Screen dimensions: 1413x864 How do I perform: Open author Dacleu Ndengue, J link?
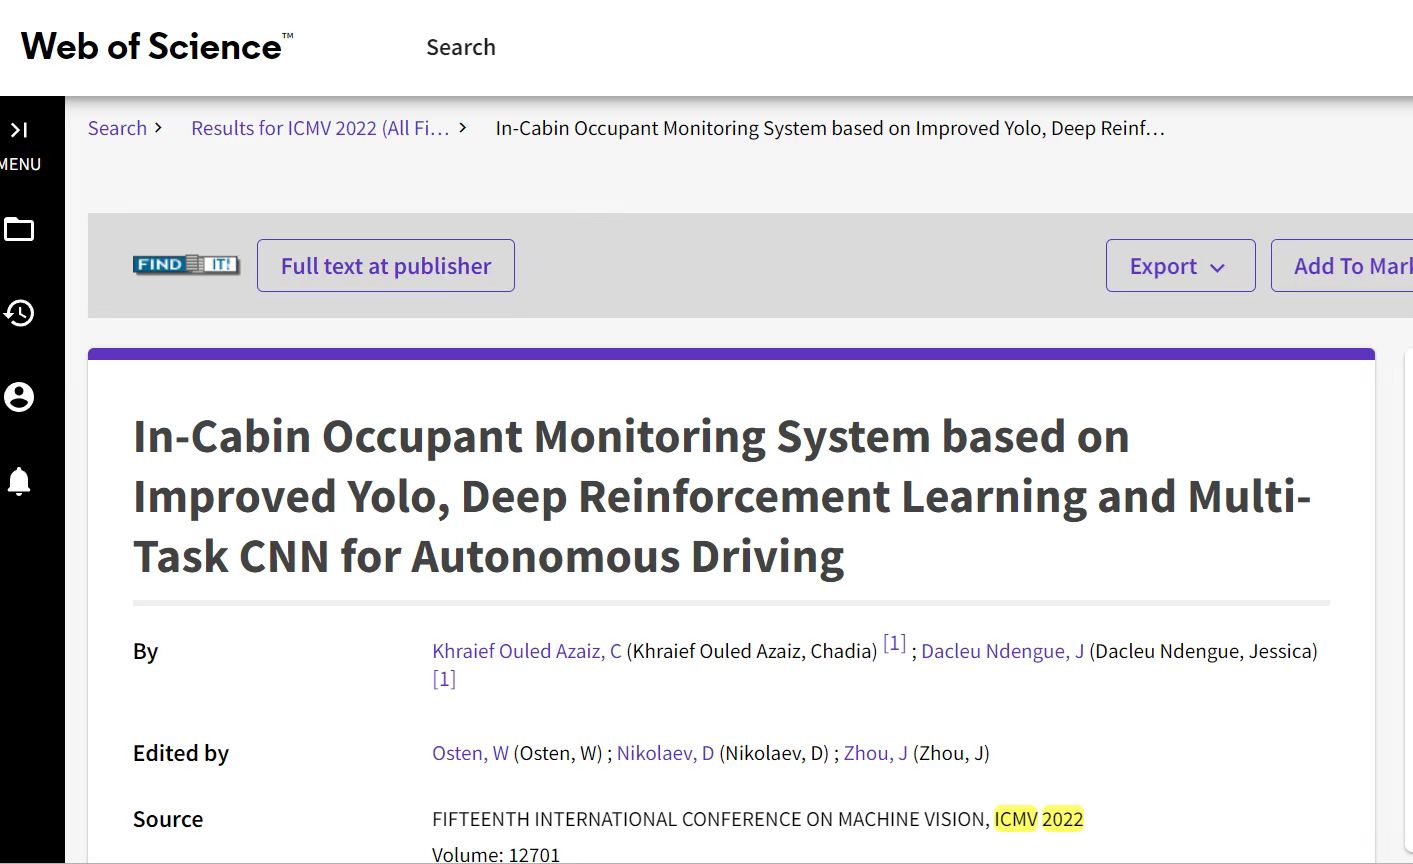coord(1002,651)
